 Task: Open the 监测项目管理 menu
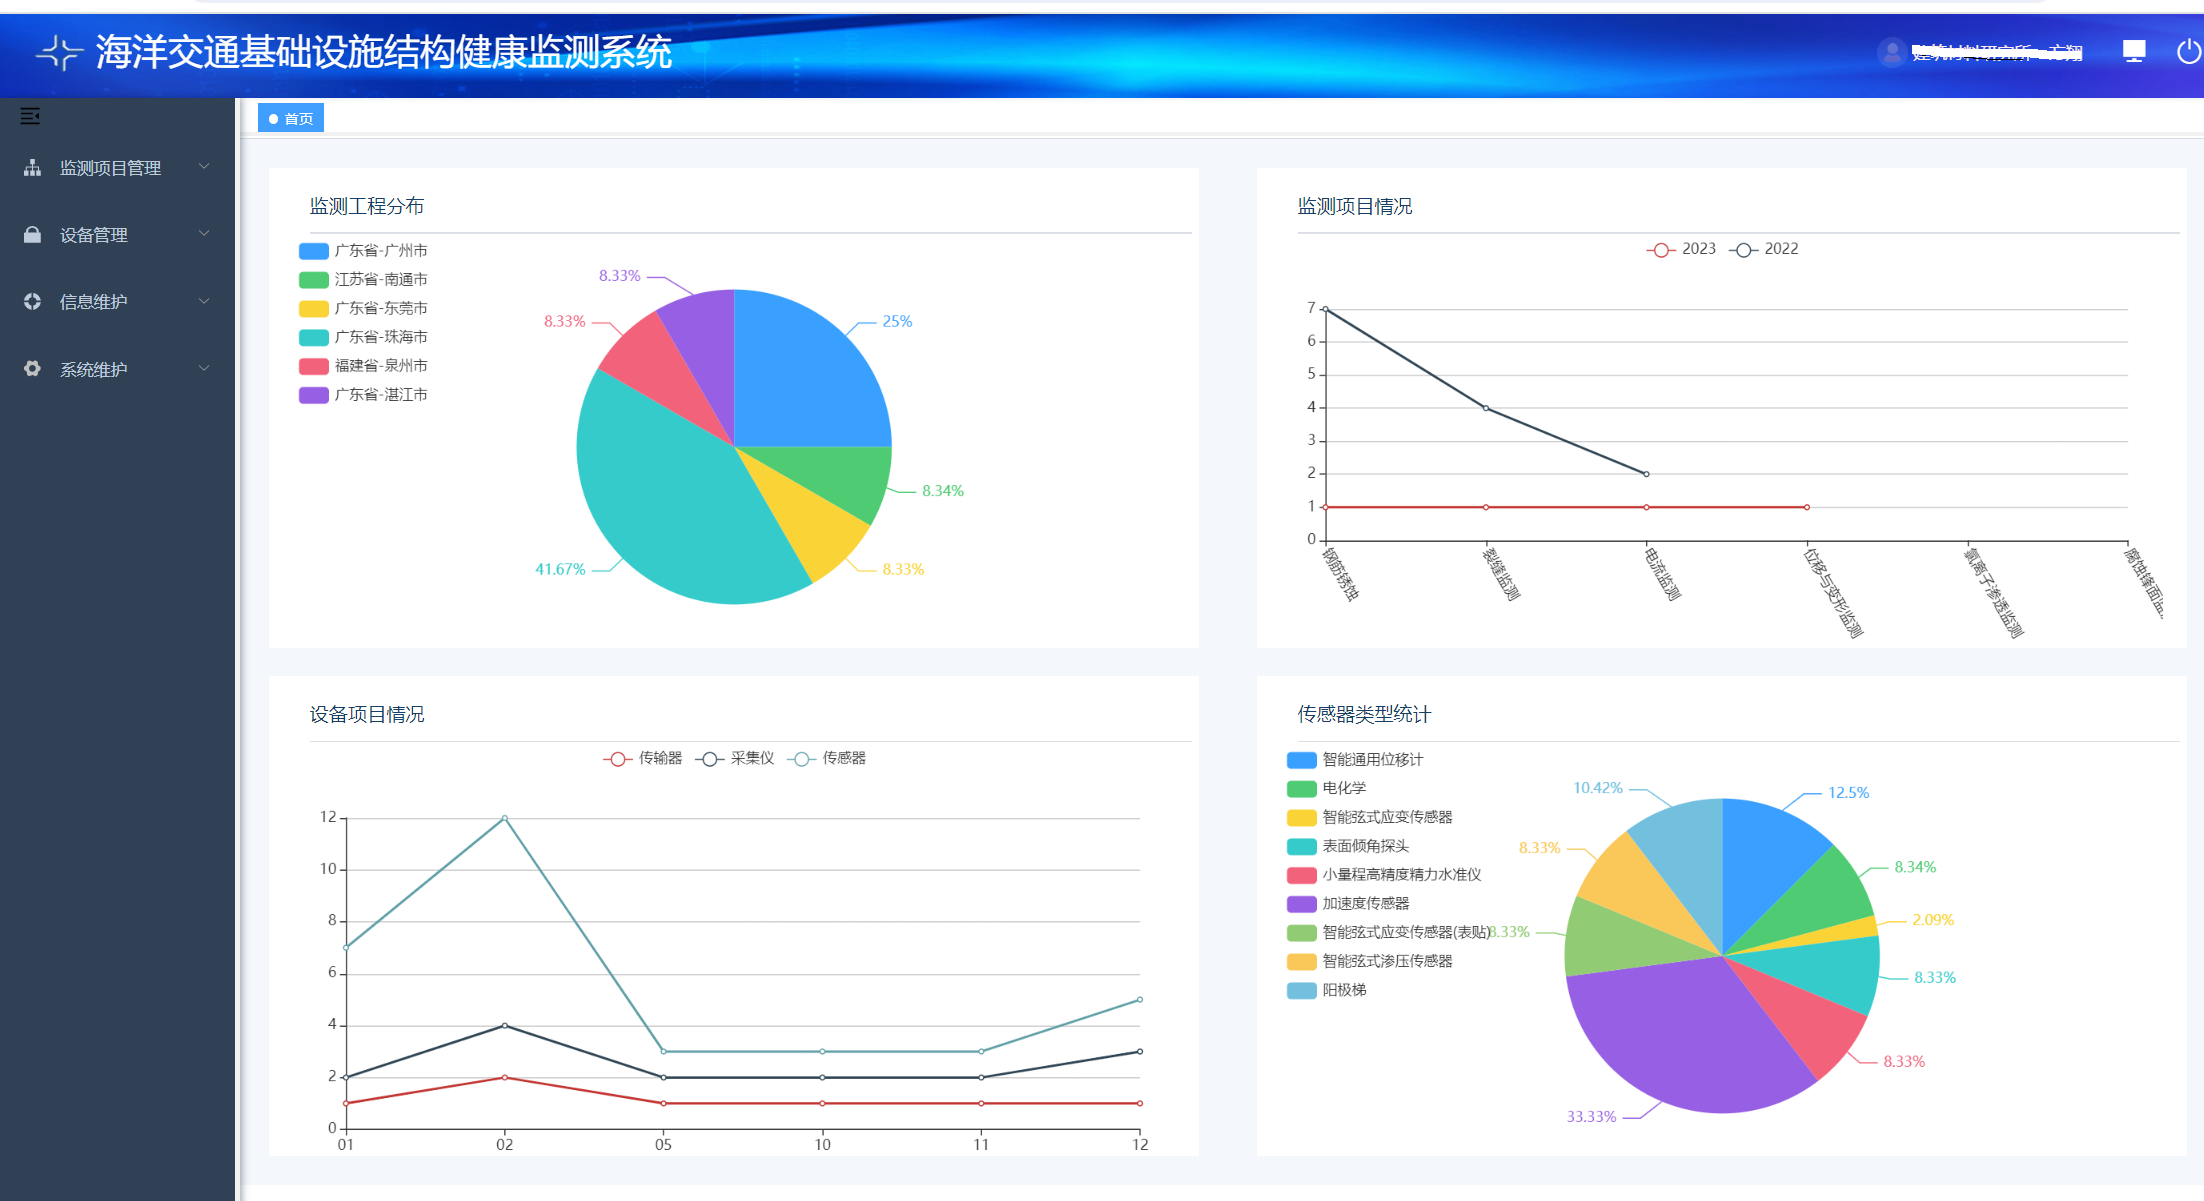pos(118,168)
